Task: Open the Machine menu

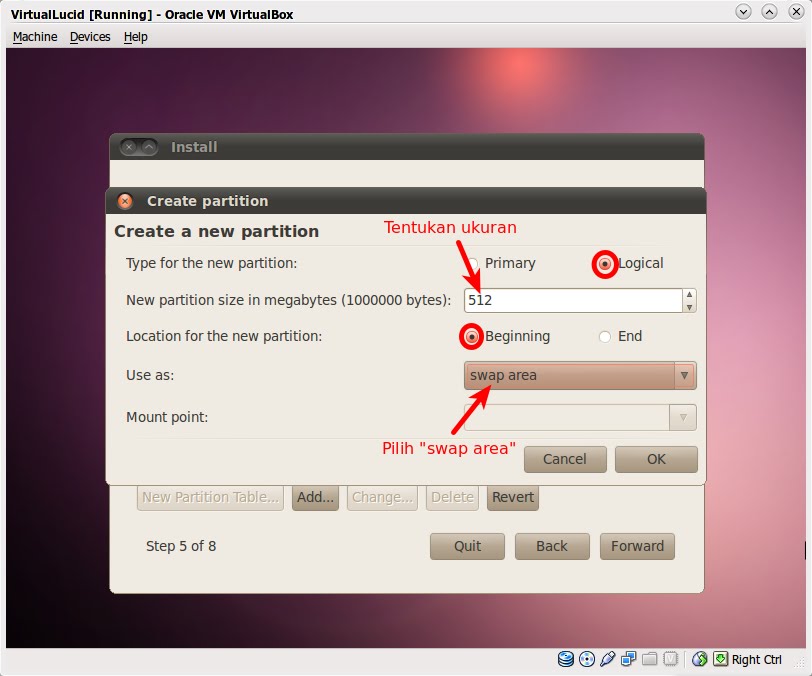Action: pyautogui.click(x=34, y=36)
